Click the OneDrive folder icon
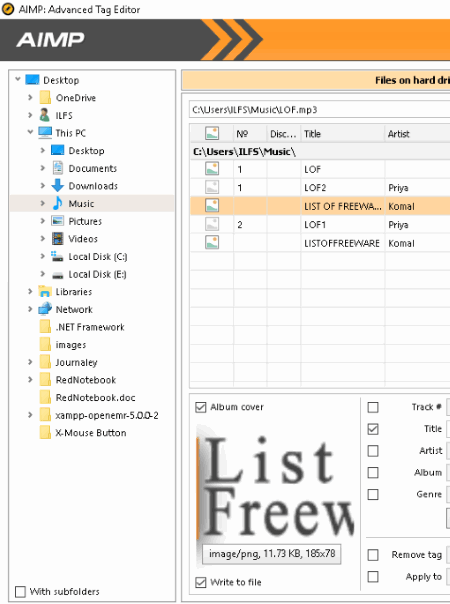450x604 pixels. click(45, 97)
